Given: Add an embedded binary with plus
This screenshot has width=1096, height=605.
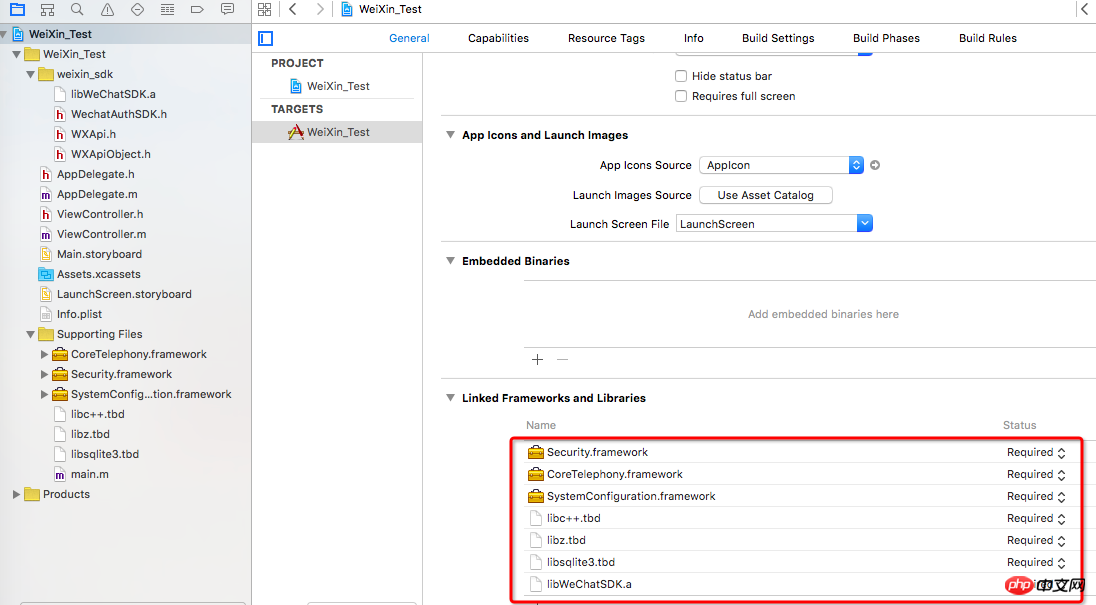Looking at the screenshot, I should click(x=537, y=359).
